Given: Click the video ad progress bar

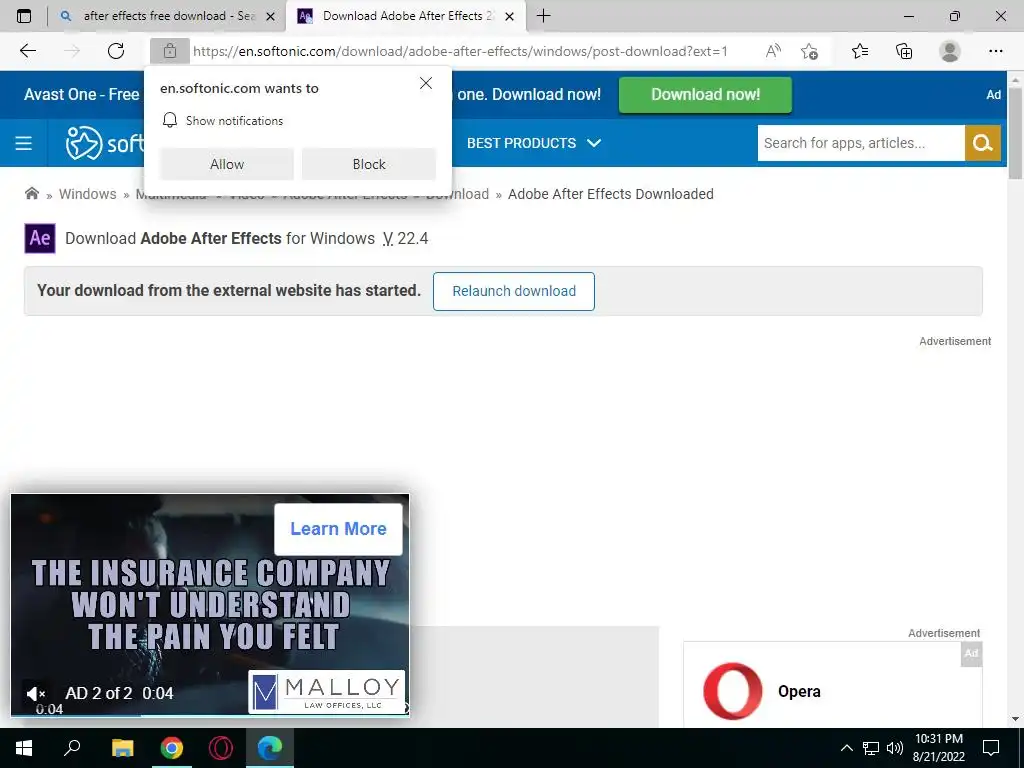Looking at the screenshot, I should coord(210,715).
